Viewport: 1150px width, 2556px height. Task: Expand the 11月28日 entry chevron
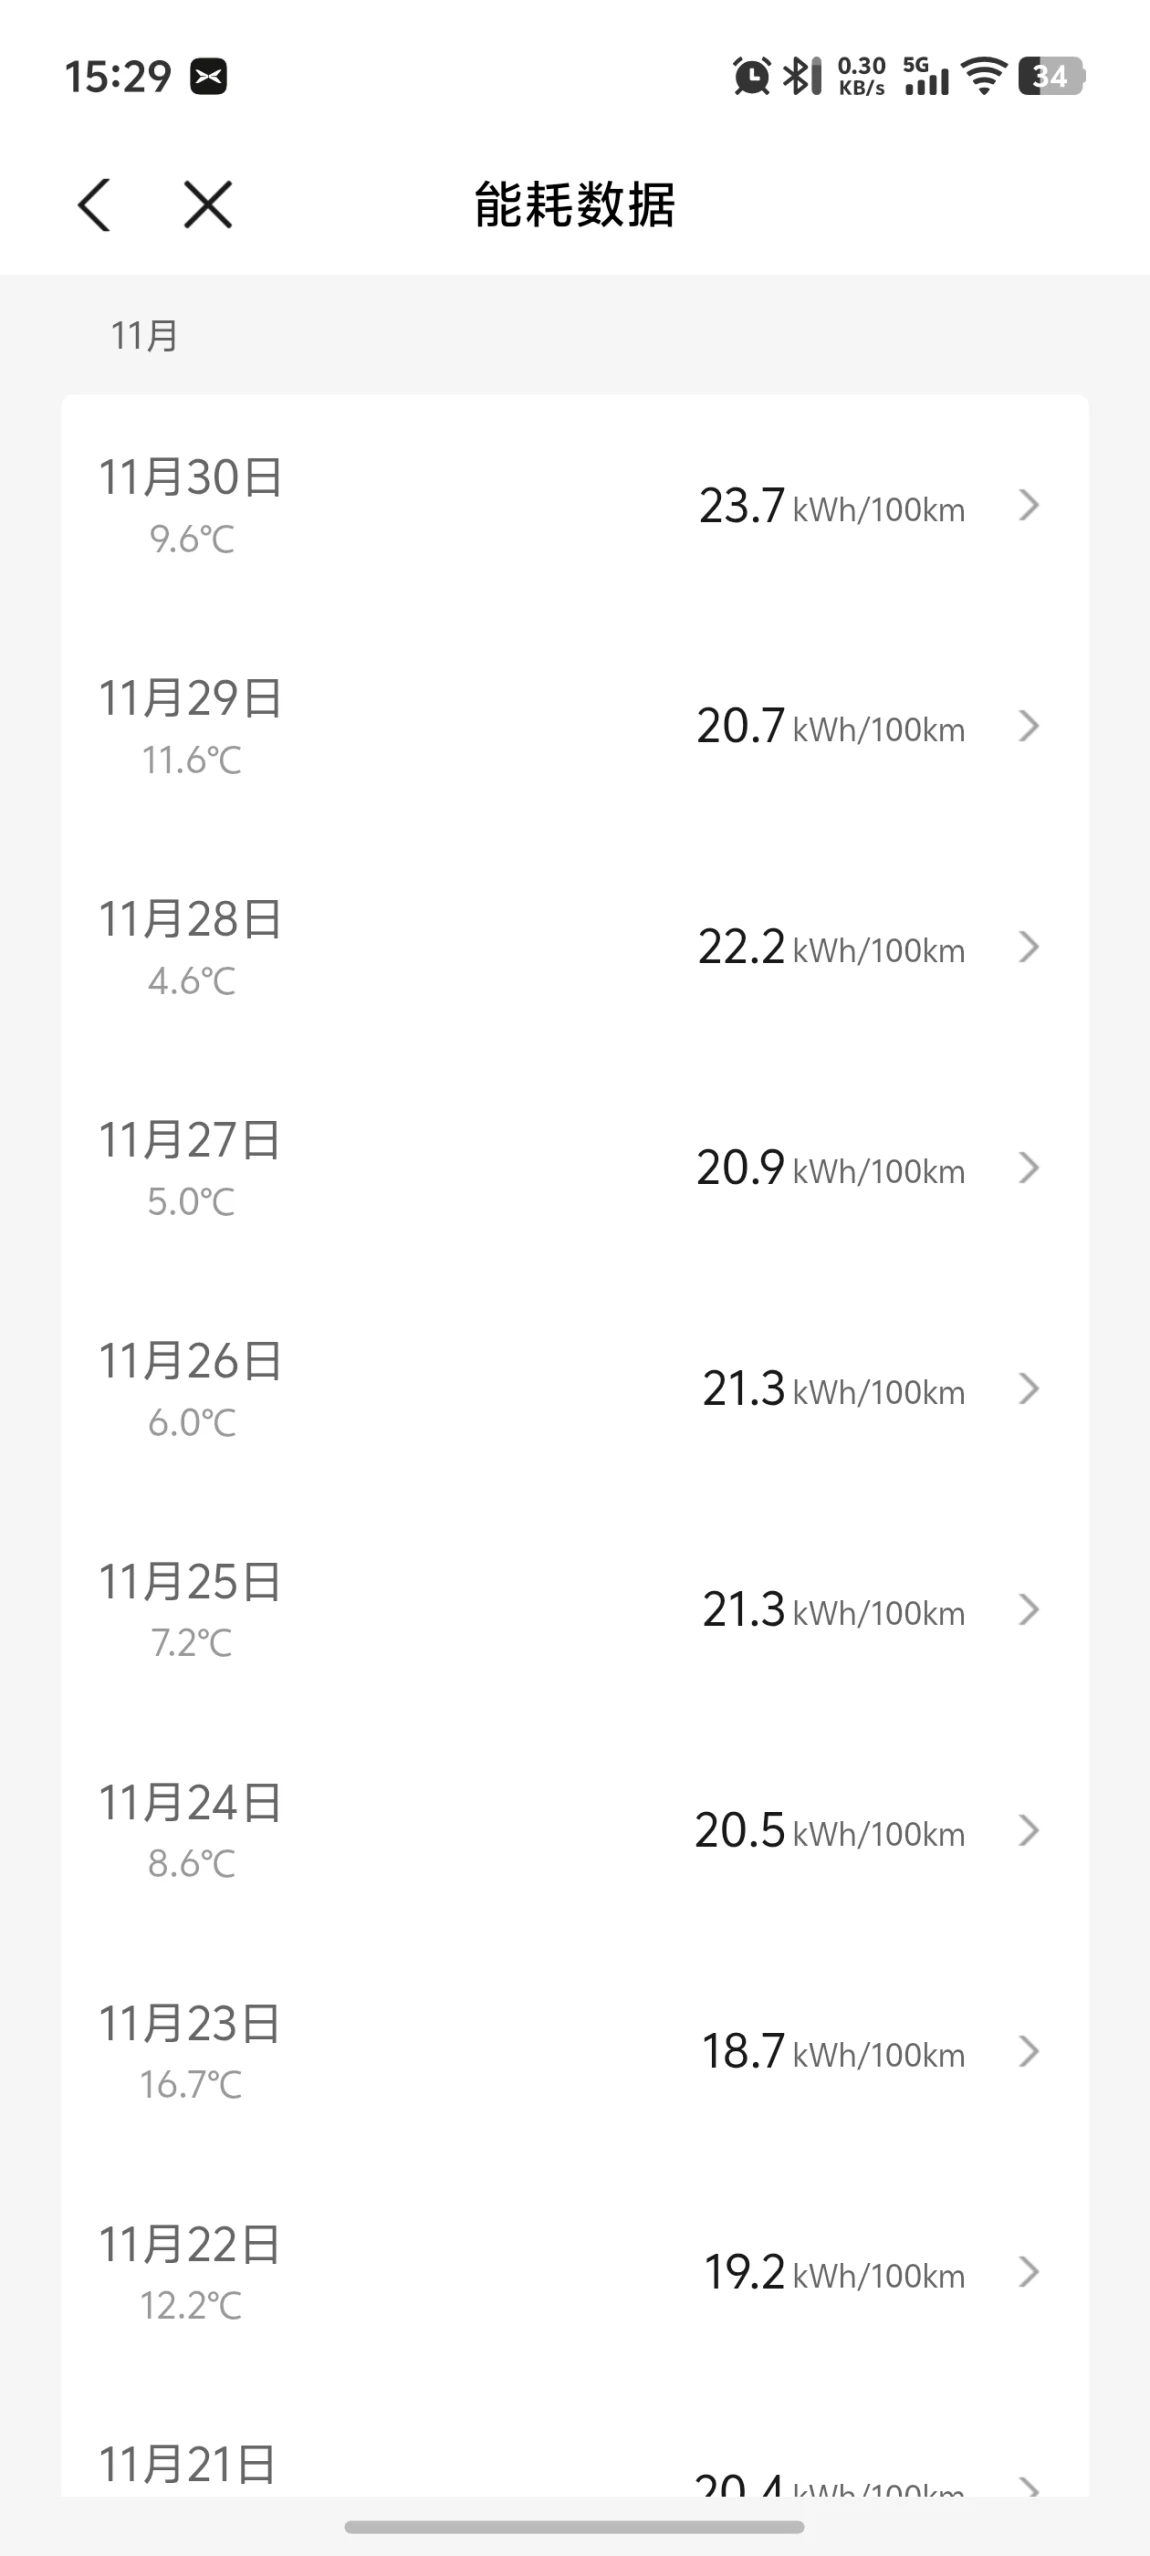pyautogui.click(x=1029, y=948)
